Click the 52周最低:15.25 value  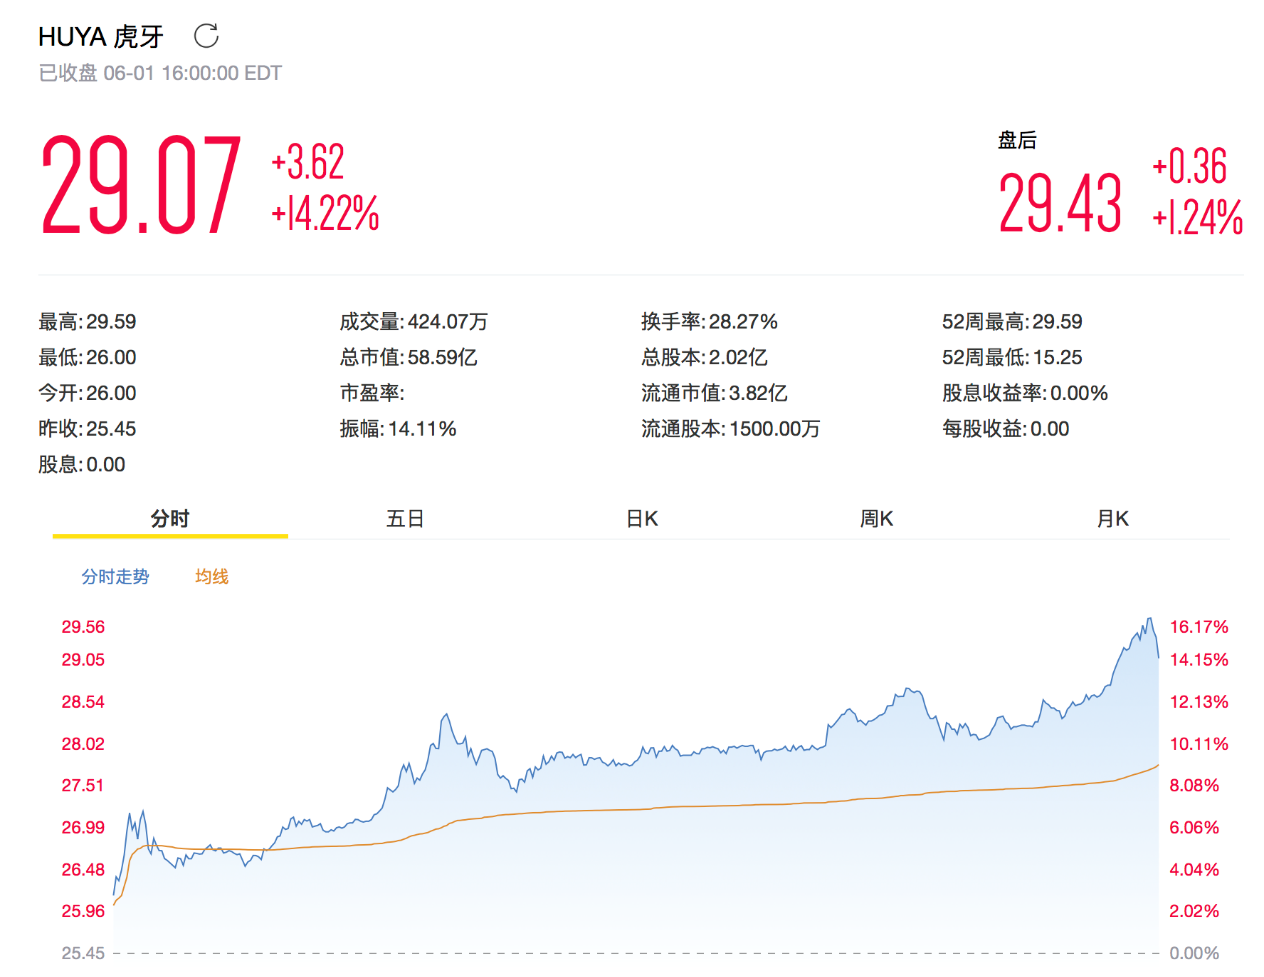(x=1012, y=358)
